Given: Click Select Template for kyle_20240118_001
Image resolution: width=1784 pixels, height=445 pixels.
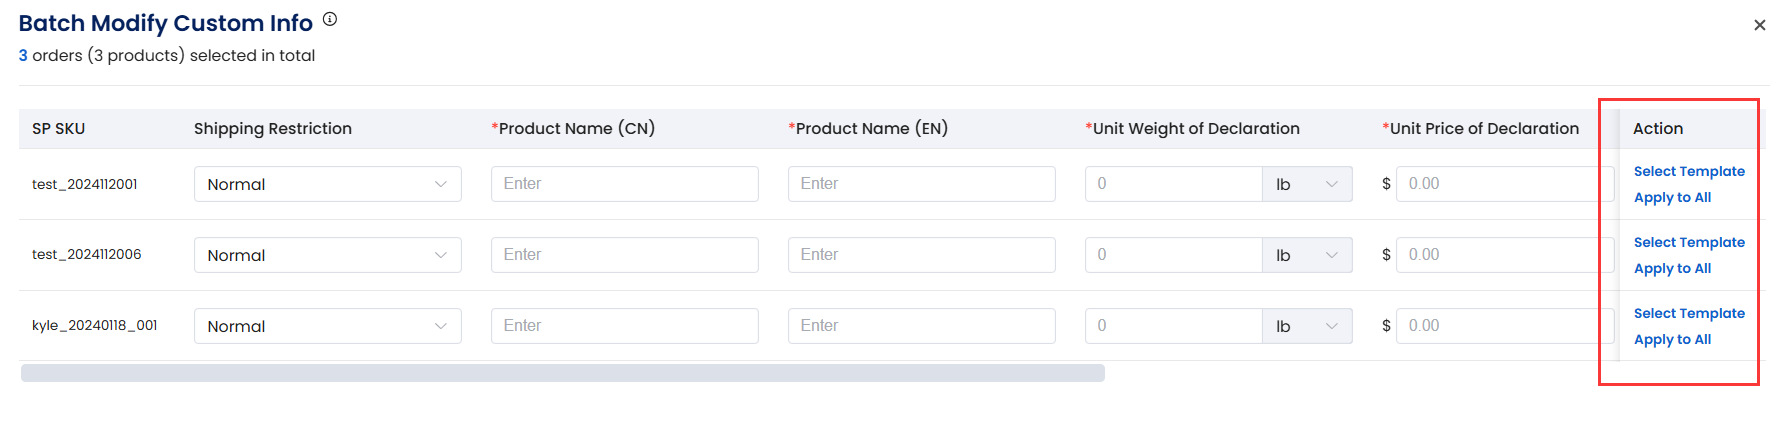Looking at the screenshot, I should [1689, 313].
